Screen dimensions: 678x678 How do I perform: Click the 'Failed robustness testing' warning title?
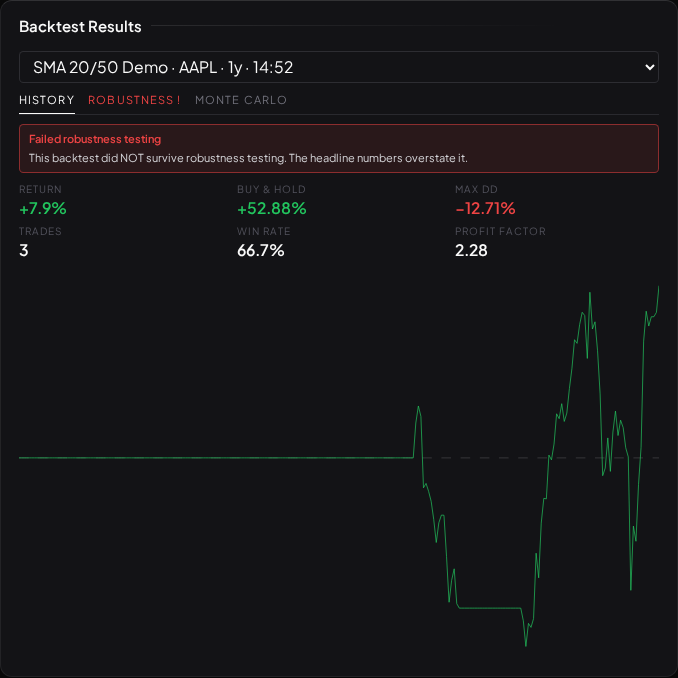95,139
